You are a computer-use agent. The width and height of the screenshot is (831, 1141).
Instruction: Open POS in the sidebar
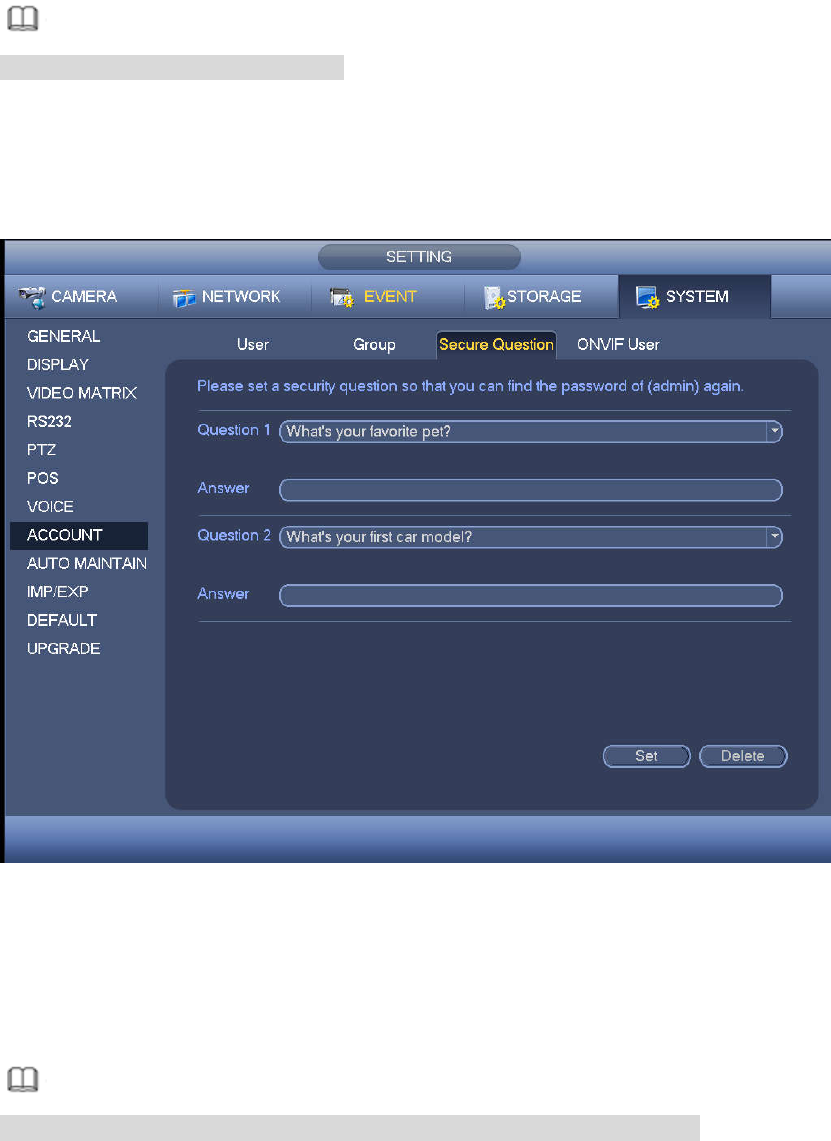(x=43, y=479)
